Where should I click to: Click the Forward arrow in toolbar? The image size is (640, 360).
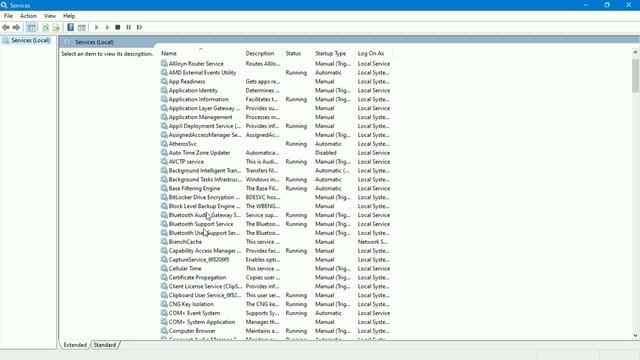pyautogui.click(x=16, y=27)
